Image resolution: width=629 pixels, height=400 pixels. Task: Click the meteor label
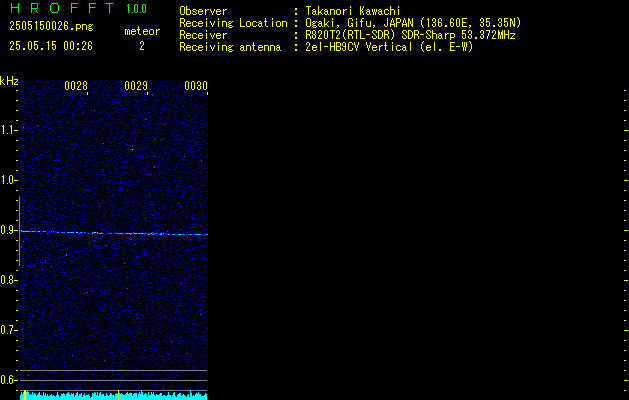[x=142, y=31]
